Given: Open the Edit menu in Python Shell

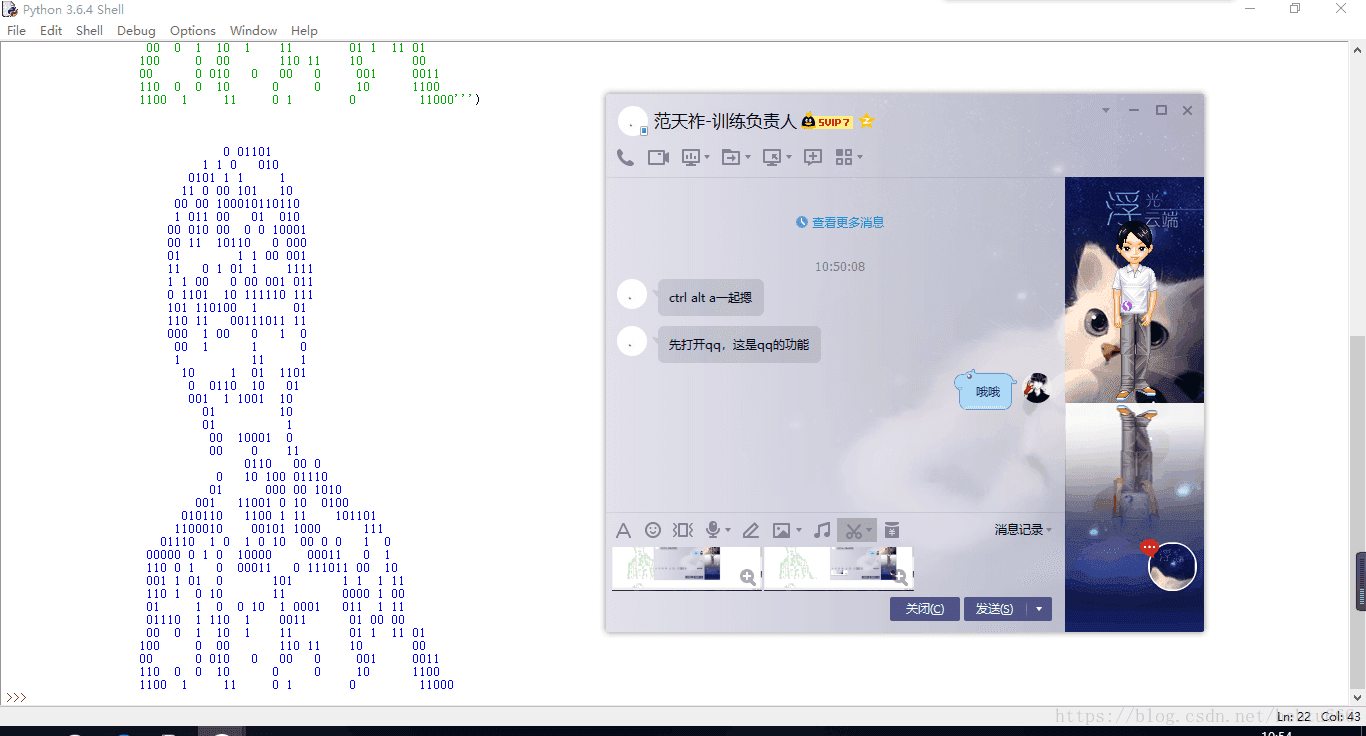Looking at the screenshot, I should [x=51, y=30].
